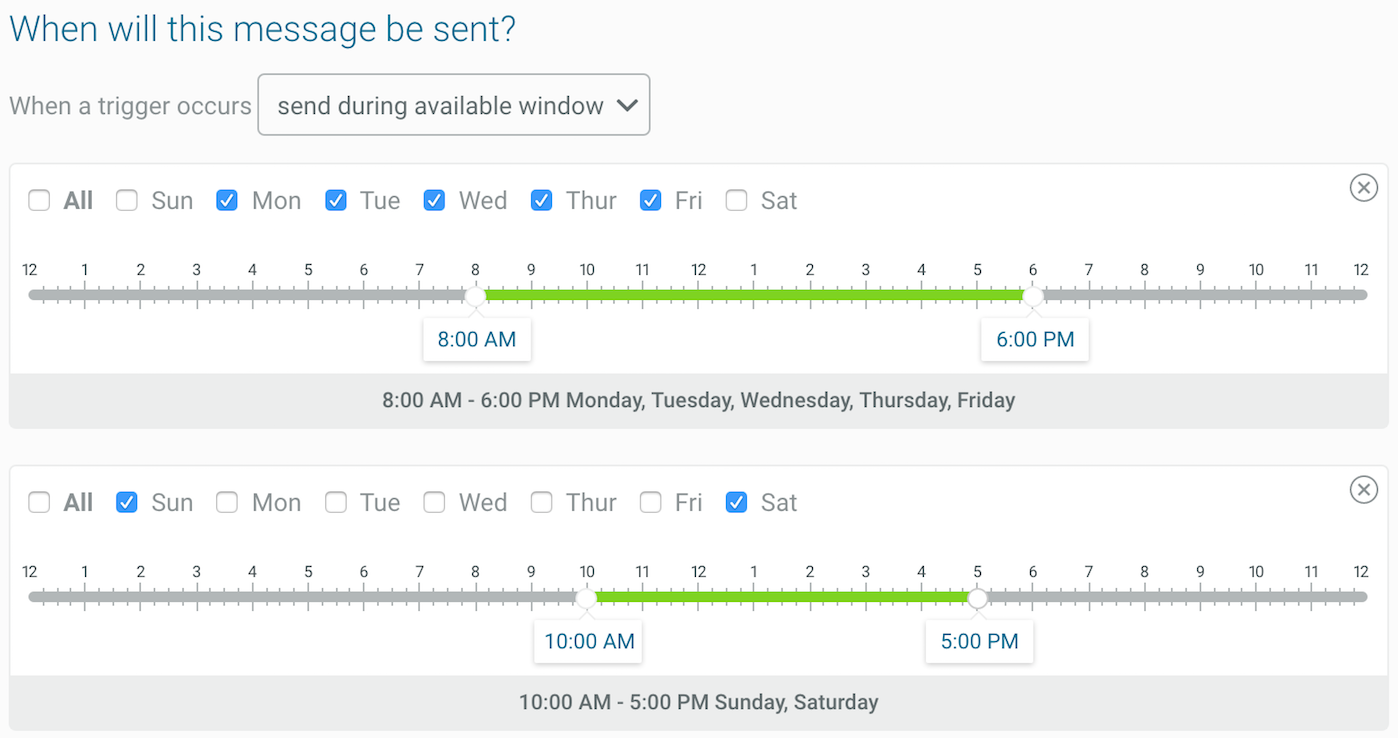Uncheck Mon in the first schedule

[x=227, y=201]
